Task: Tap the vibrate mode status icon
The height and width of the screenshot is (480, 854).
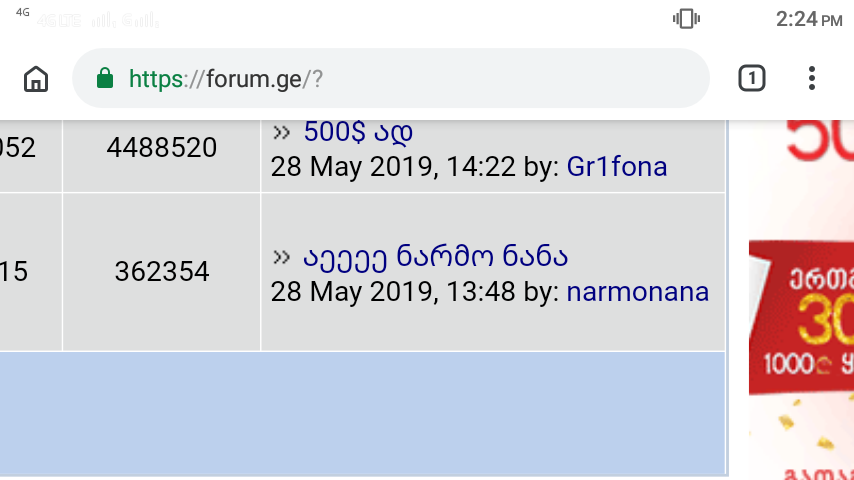Action: 686,19
